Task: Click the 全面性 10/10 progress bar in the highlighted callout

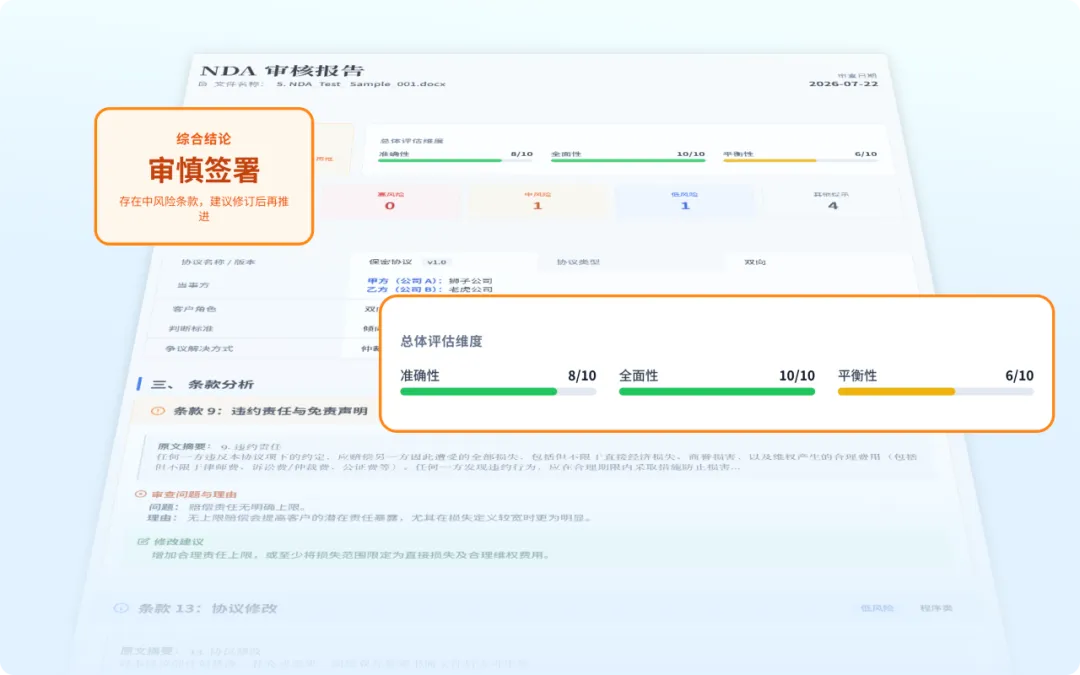Action: [716, 391]
